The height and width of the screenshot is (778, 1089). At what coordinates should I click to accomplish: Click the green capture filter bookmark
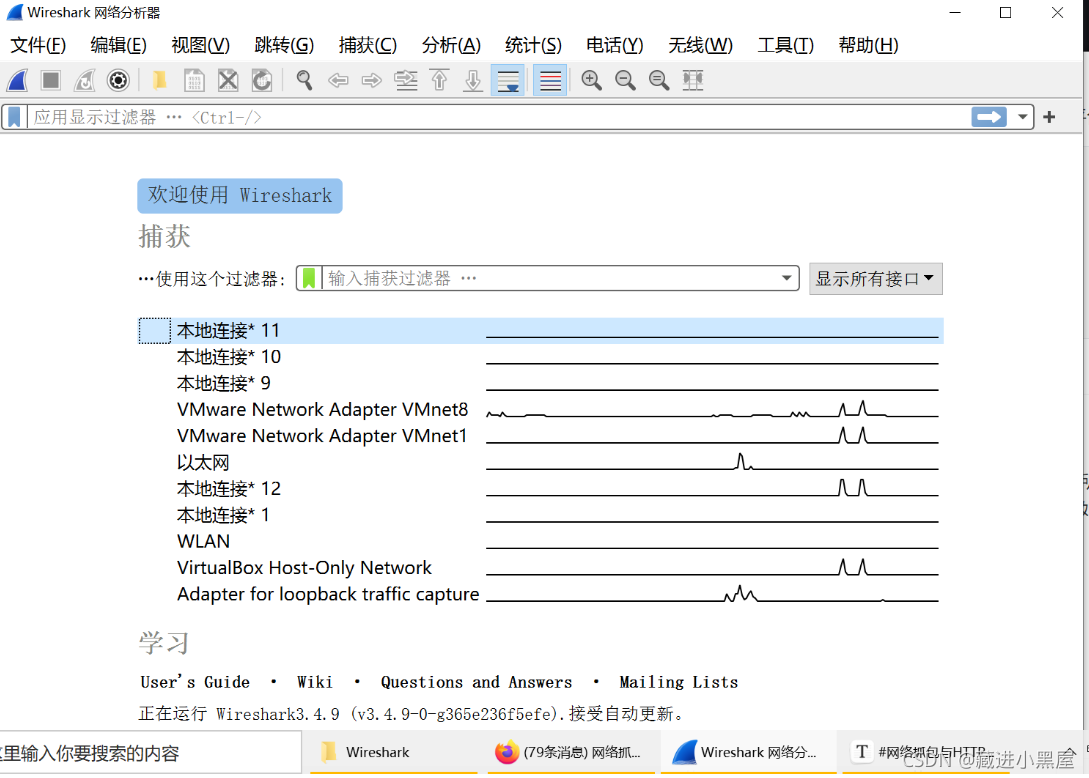[309, 279]
